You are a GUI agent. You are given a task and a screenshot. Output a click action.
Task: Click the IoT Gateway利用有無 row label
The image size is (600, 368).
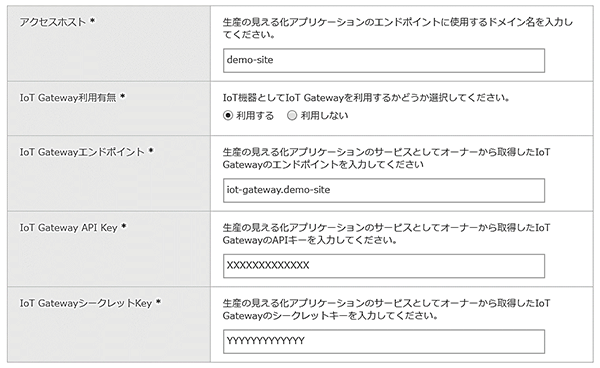click(x=68, y=98)
